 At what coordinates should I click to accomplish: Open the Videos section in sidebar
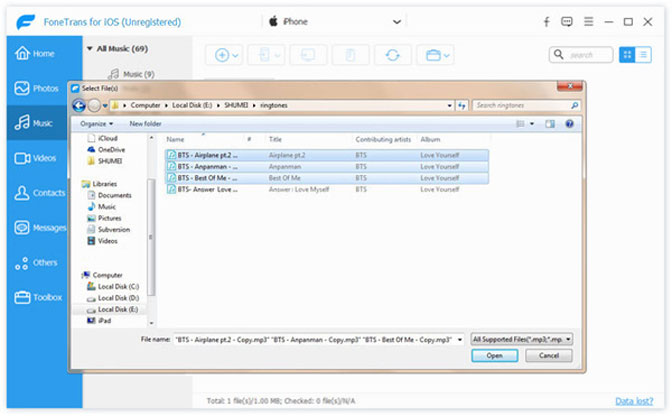36,158
